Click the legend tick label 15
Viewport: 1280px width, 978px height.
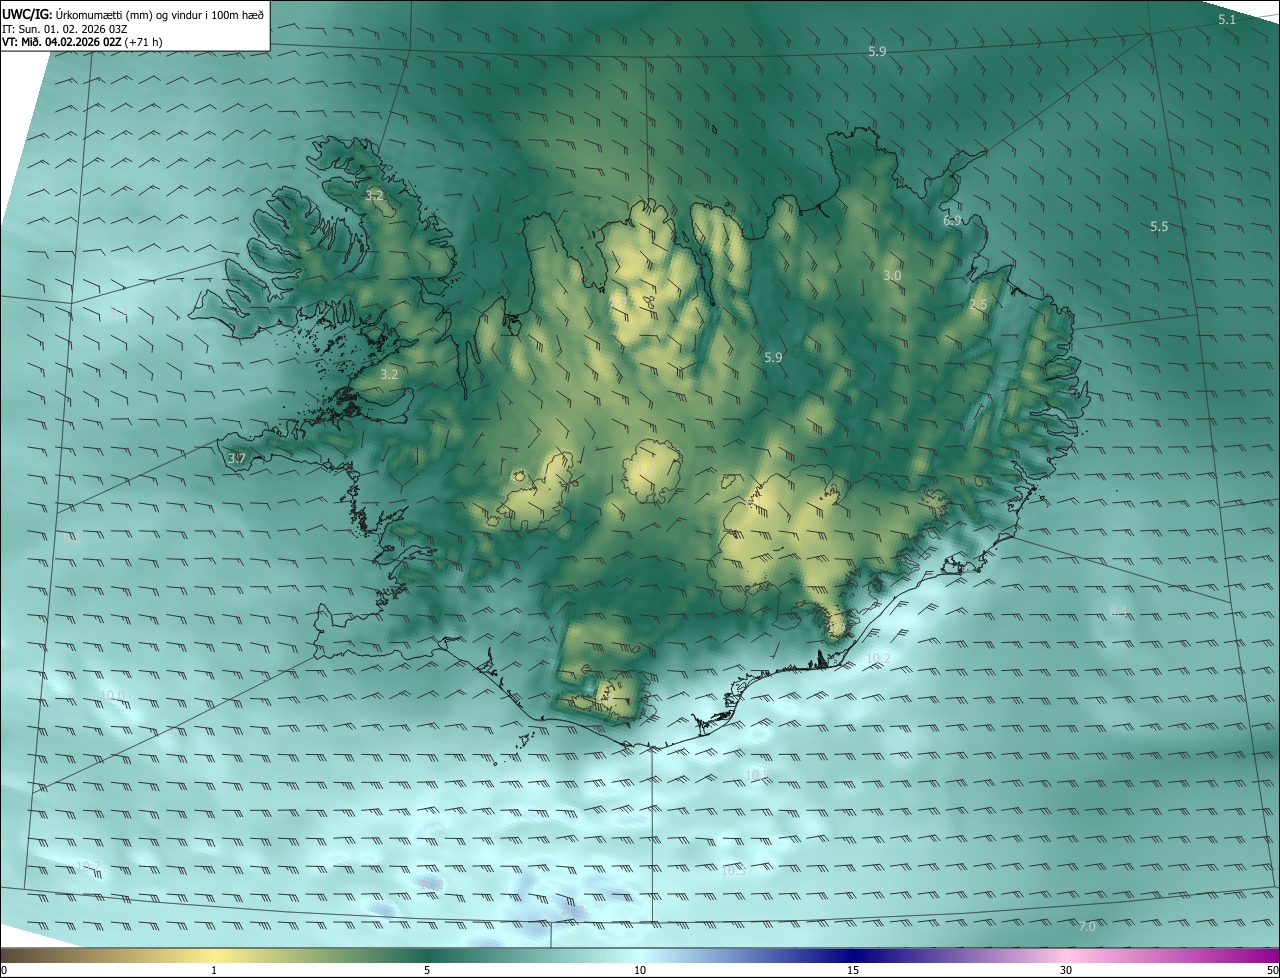[x=853, y=970]
